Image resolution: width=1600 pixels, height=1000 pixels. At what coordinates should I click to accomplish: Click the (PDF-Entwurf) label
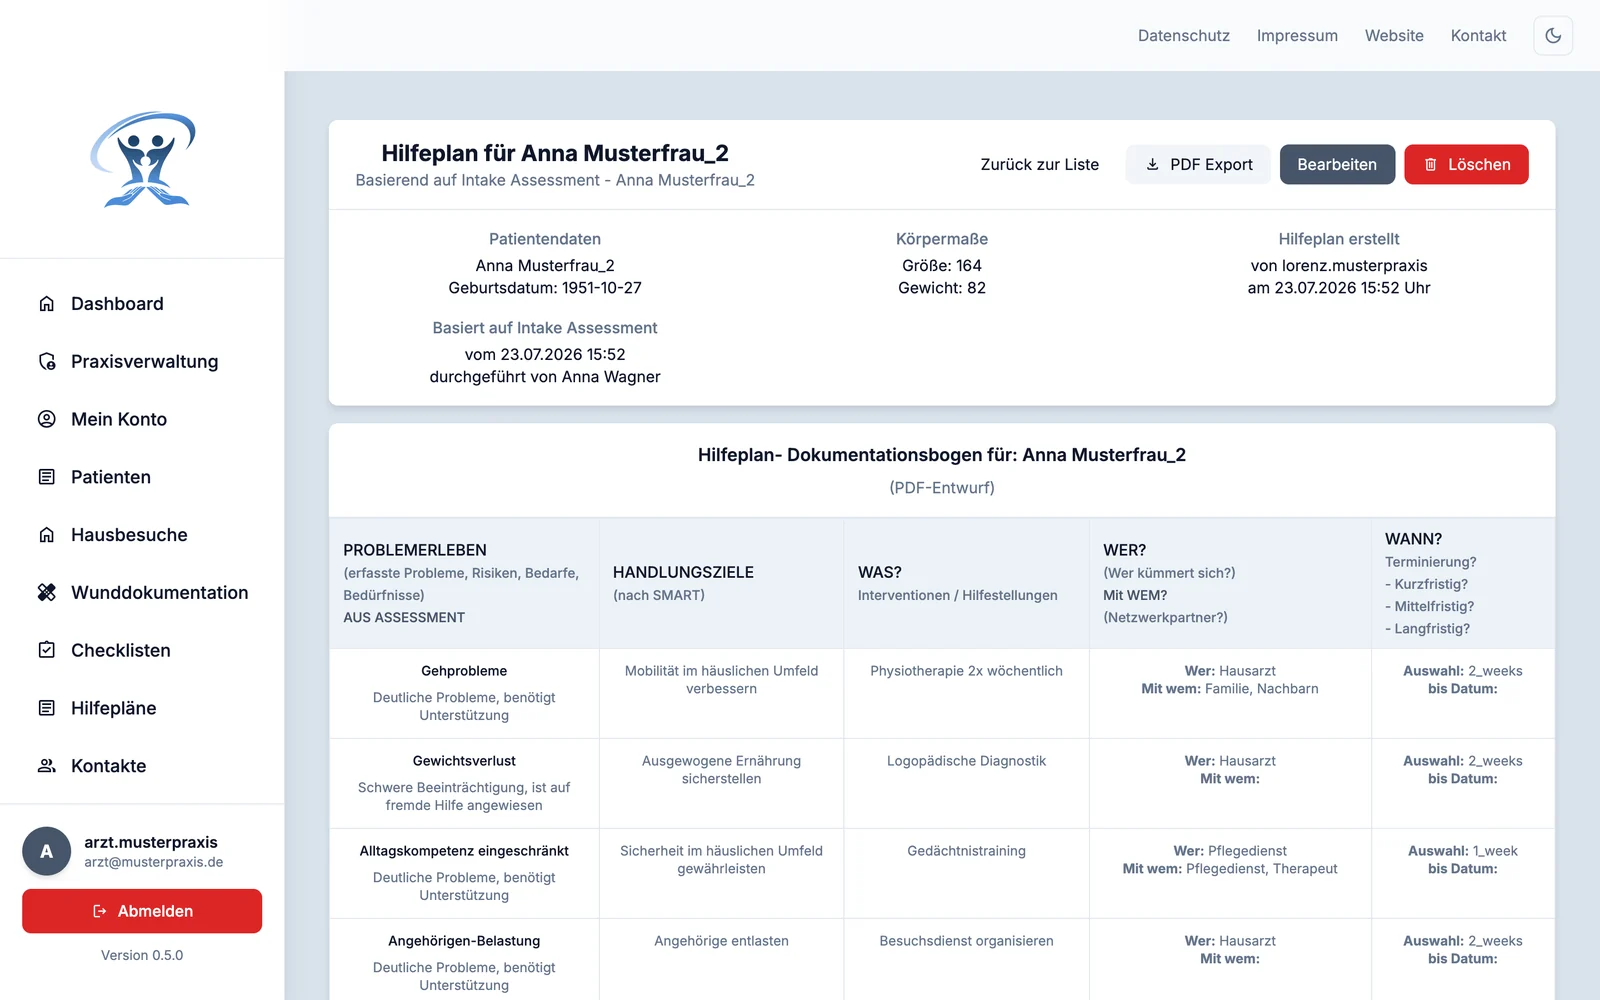coord(942,488)
